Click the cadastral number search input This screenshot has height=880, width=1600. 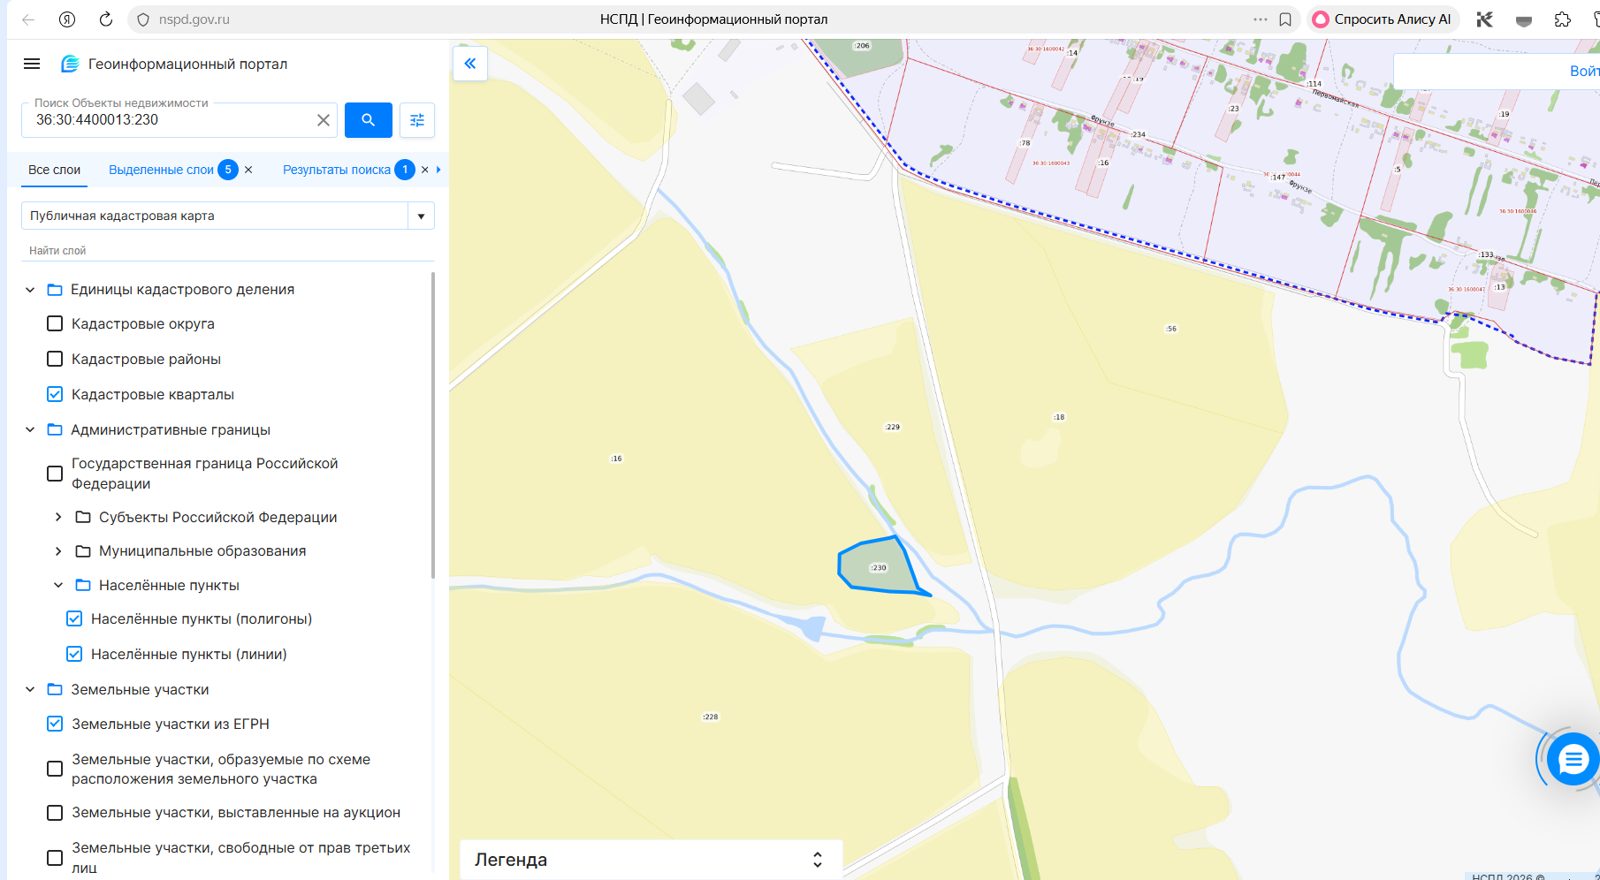point(170,120)
